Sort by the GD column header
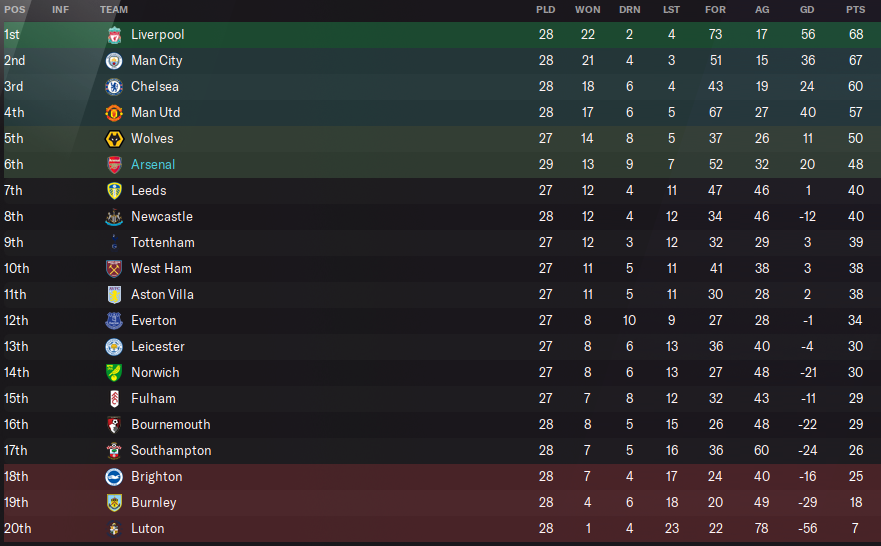Screen dimensions: 881x546 (x=807, y=9)
